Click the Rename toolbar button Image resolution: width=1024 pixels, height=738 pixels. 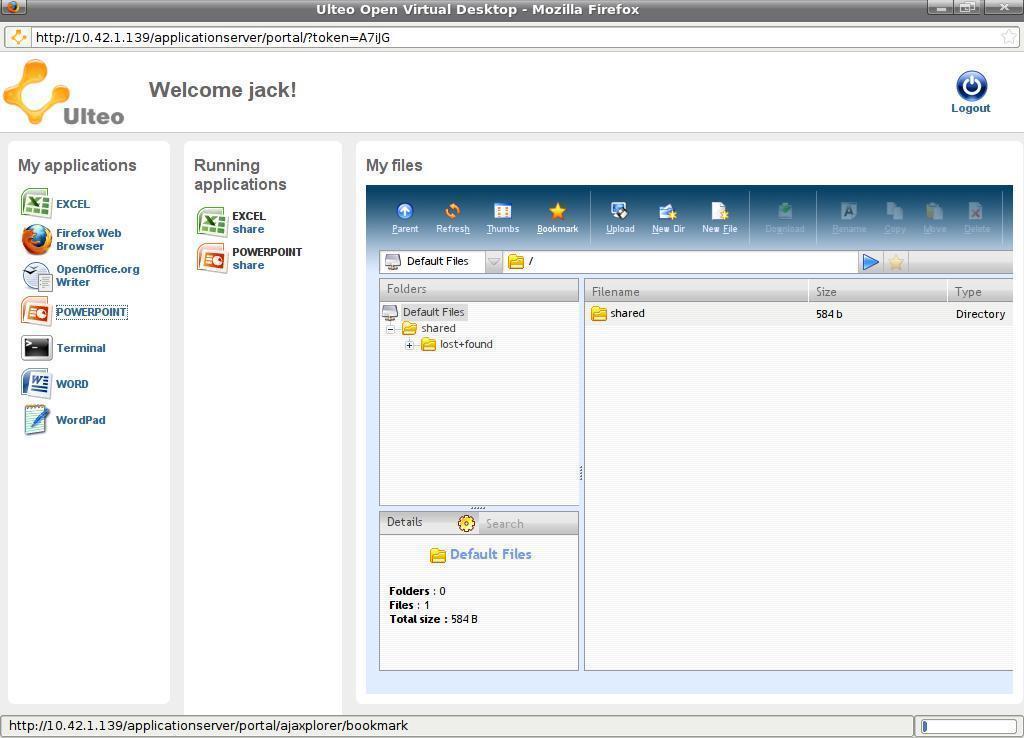[849, 217]
